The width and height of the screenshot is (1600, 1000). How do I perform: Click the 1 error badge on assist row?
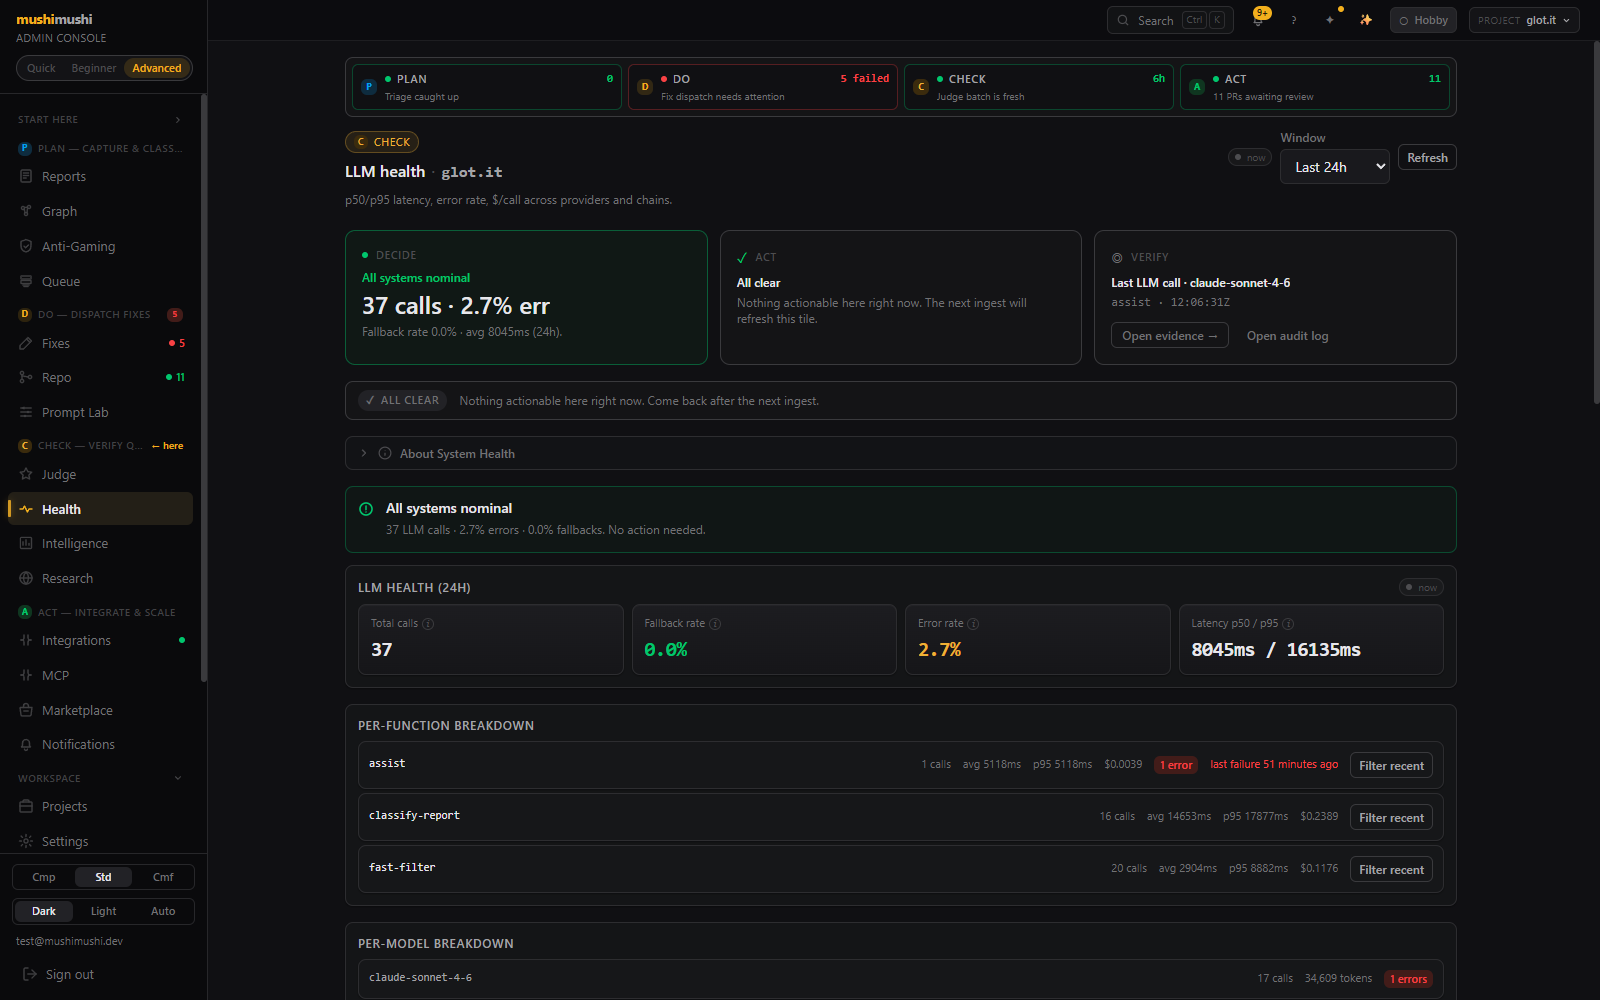[x=1176, y=765]
